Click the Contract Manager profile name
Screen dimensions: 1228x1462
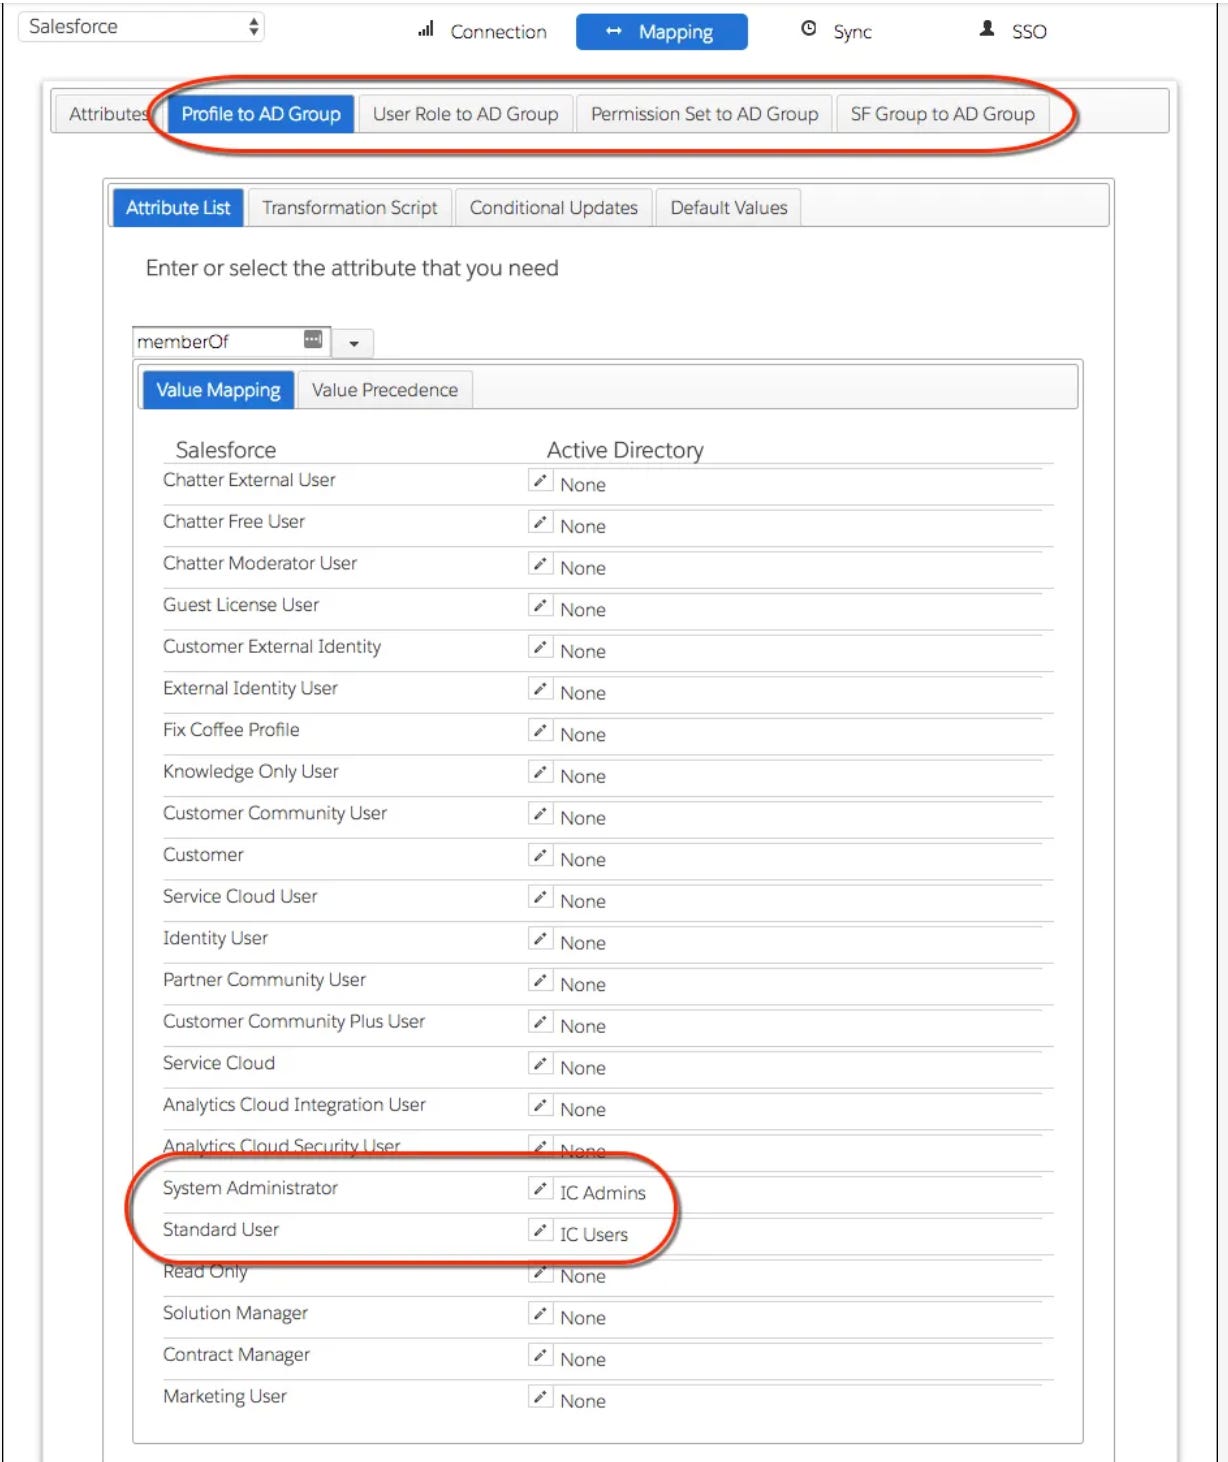click(x=236, y=1355)
